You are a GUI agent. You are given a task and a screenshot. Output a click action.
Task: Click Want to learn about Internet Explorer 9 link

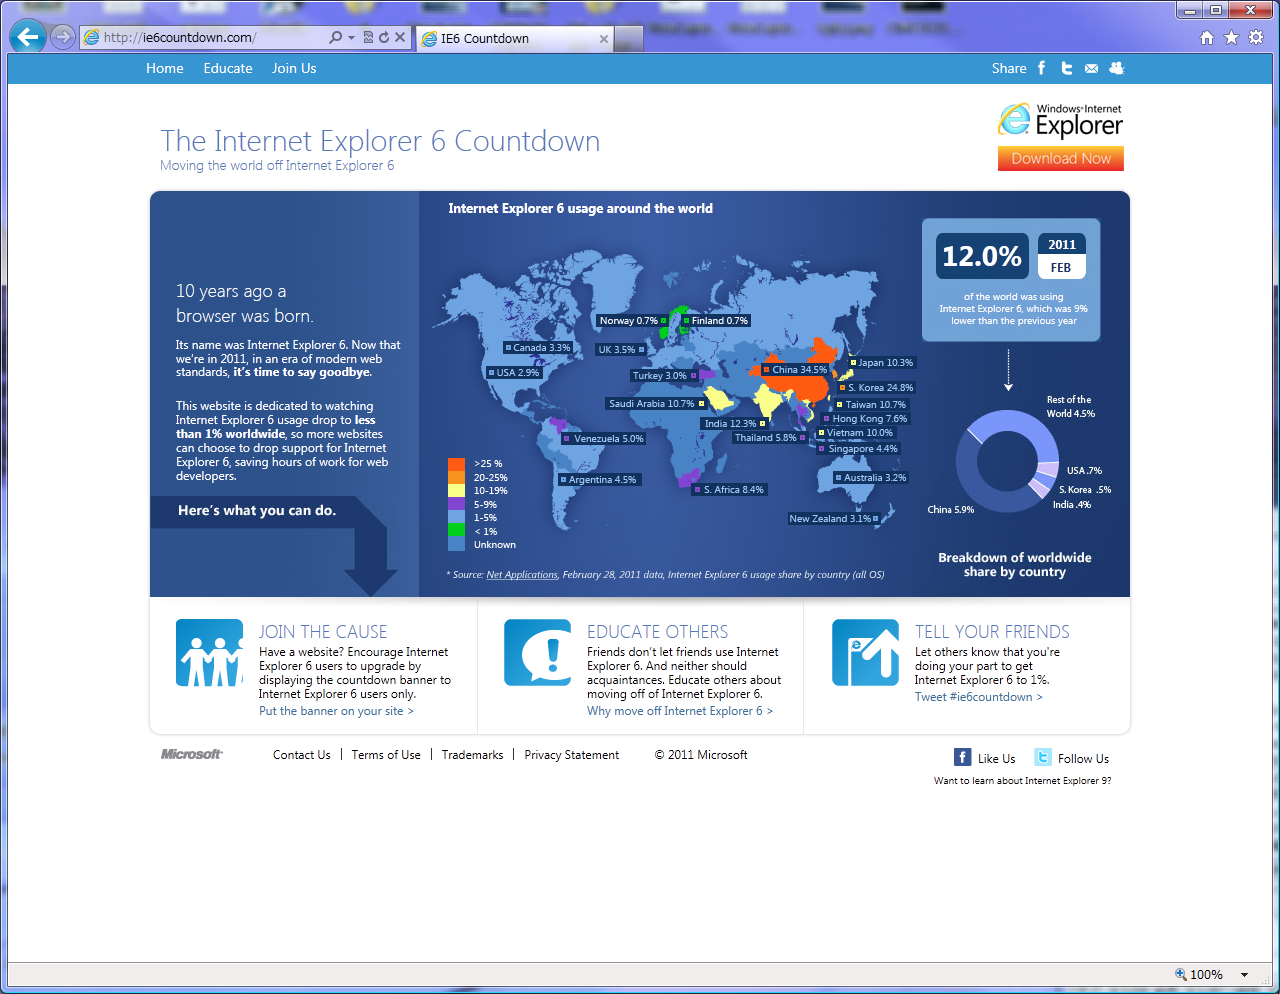point(1022,781)
